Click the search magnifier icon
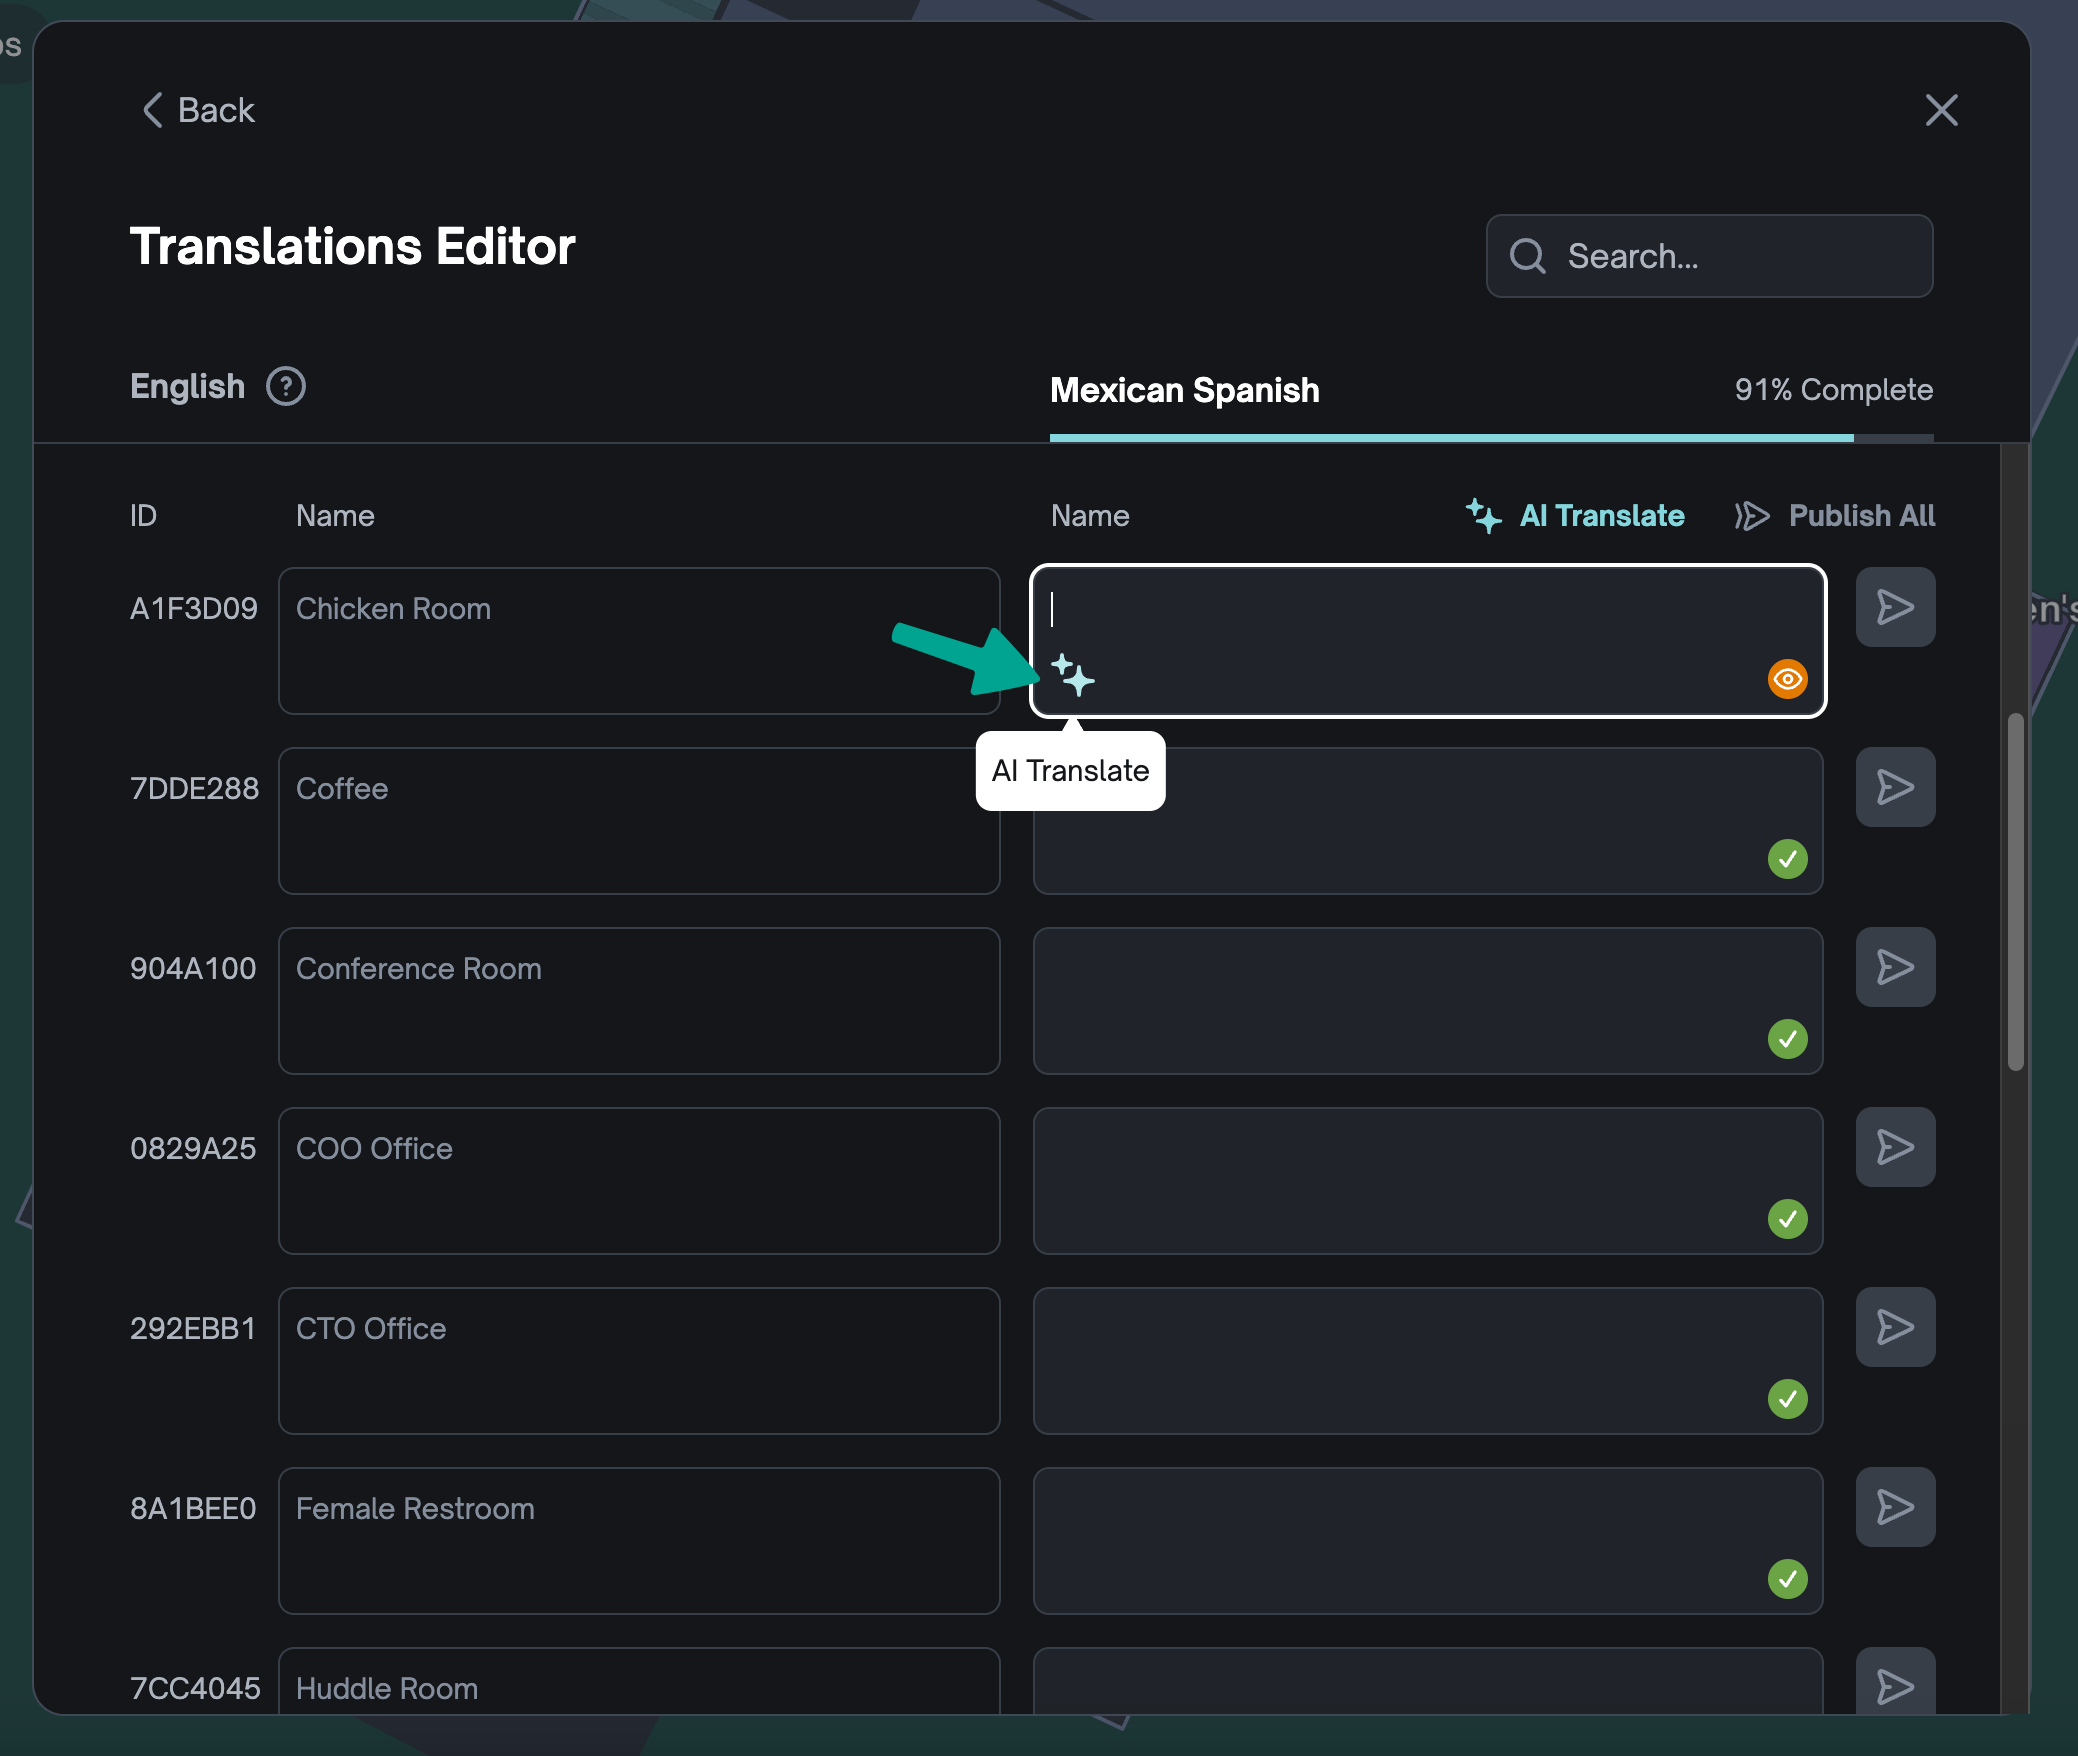The image size is (2078, 1756). point(1528,256)
